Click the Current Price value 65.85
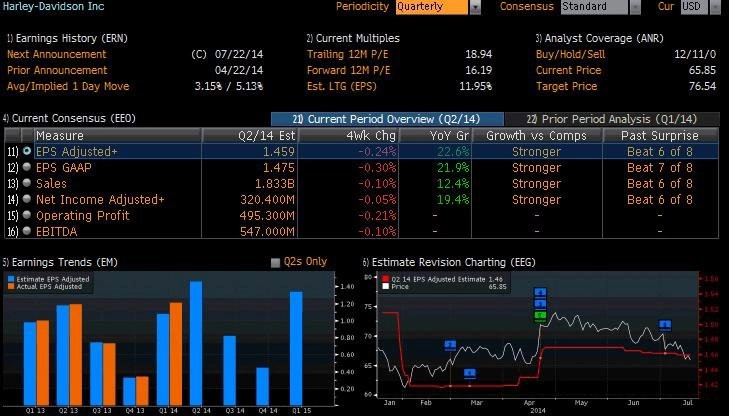The height and width of the screenshot is (416, 729). [702, 70]
